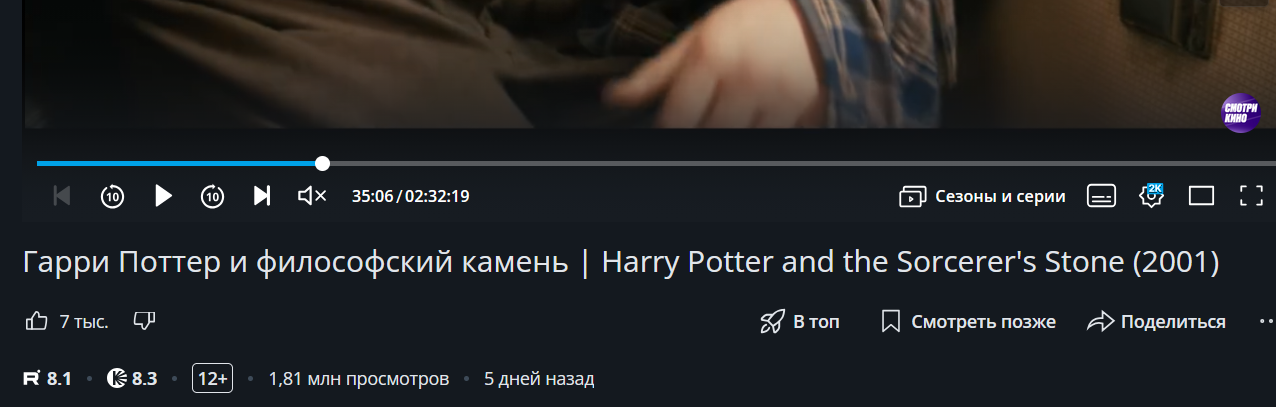Switch to theater mode view
The height and width of the screenshot is (407, 1276).
1201,196
